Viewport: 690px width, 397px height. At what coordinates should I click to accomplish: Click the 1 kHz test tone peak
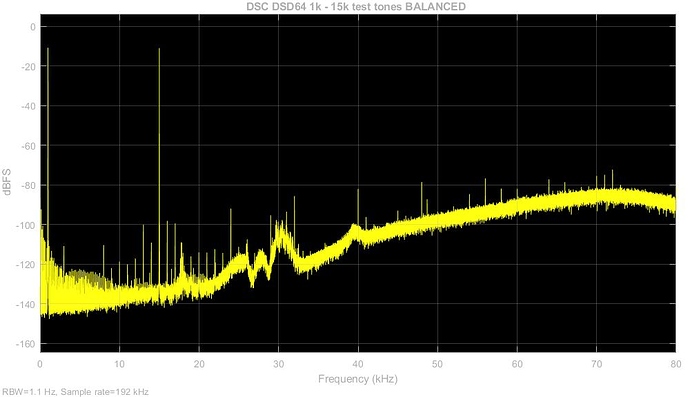[48, 49]
